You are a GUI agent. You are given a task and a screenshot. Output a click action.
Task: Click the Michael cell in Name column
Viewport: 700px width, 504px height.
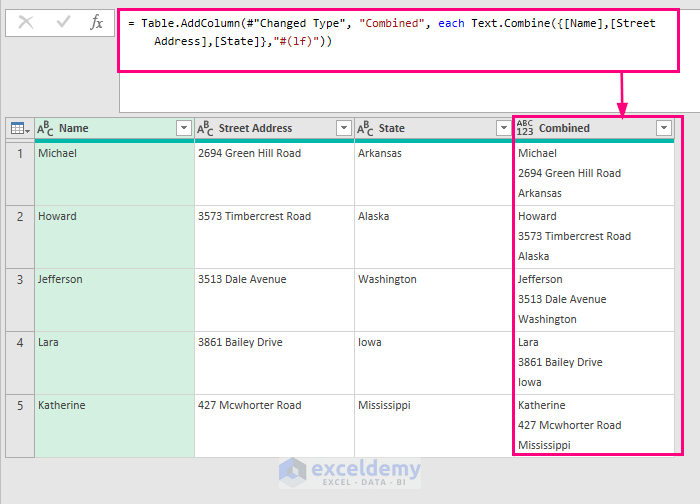pyautogui.click(x=115, y=174)
